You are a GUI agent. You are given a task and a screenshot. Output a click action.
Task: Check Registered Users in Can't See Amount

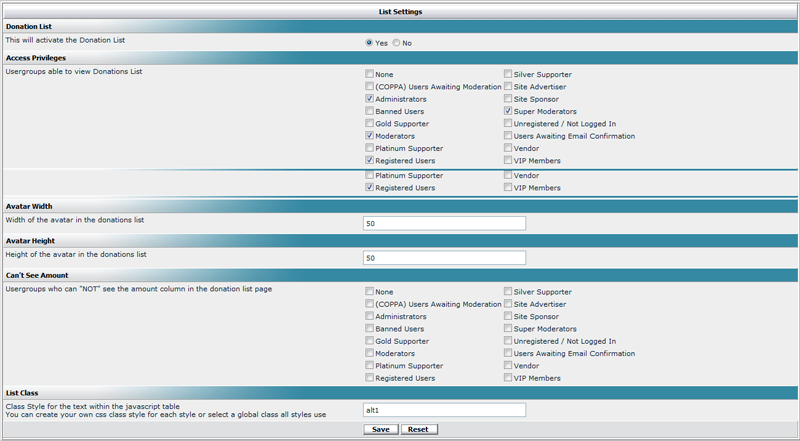coord(369,378)
